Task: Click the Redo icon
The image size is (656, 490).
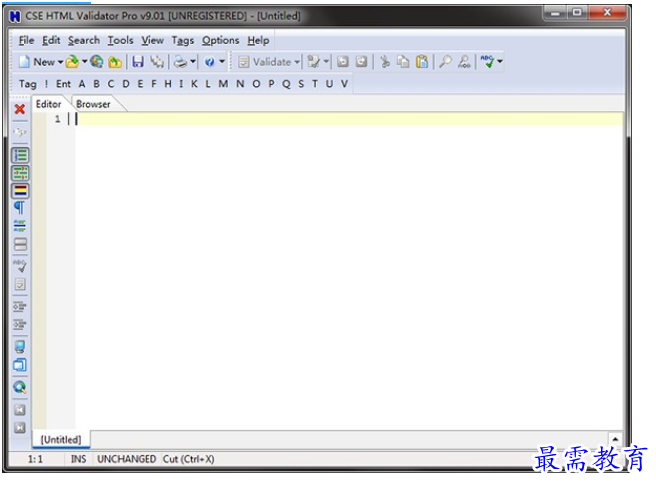Action: coord(361,62)
